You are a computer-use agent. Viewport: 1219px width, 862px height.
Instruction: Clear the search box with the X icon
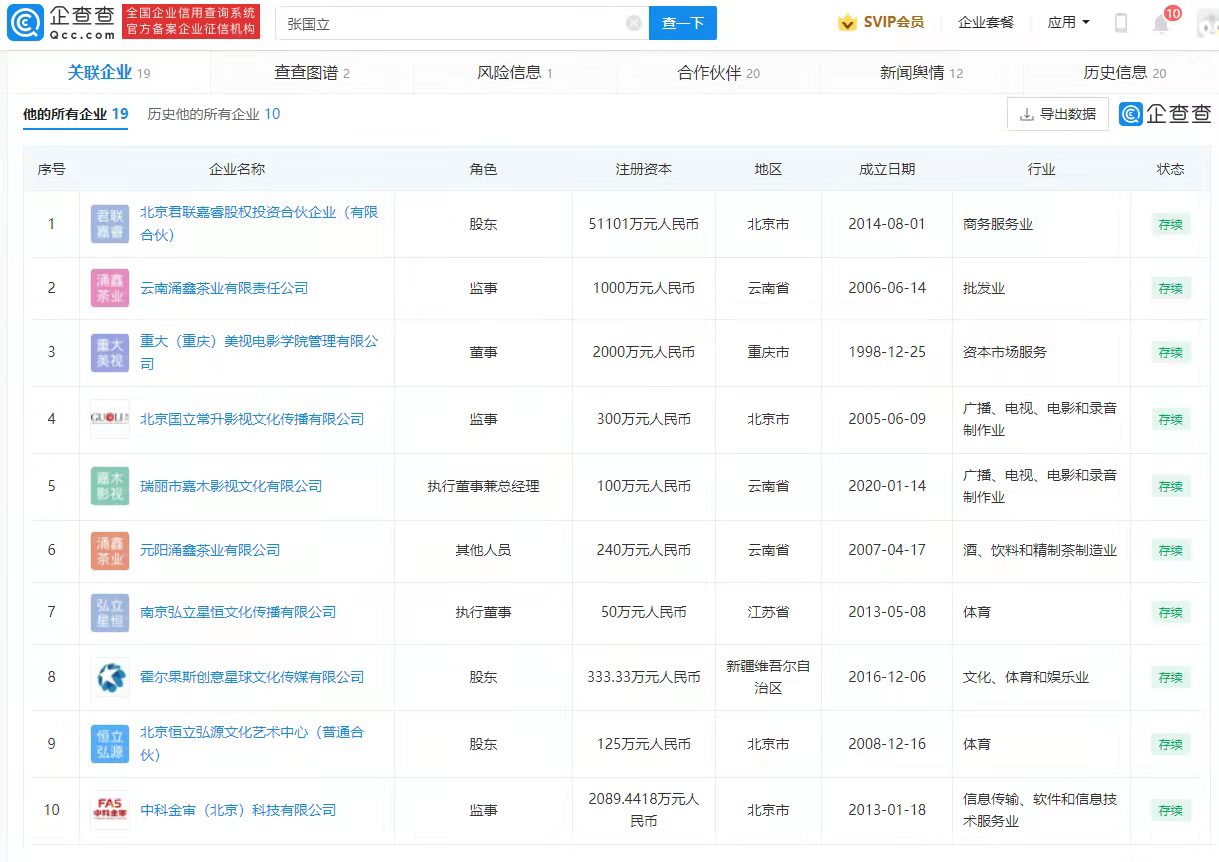[634, 23]
